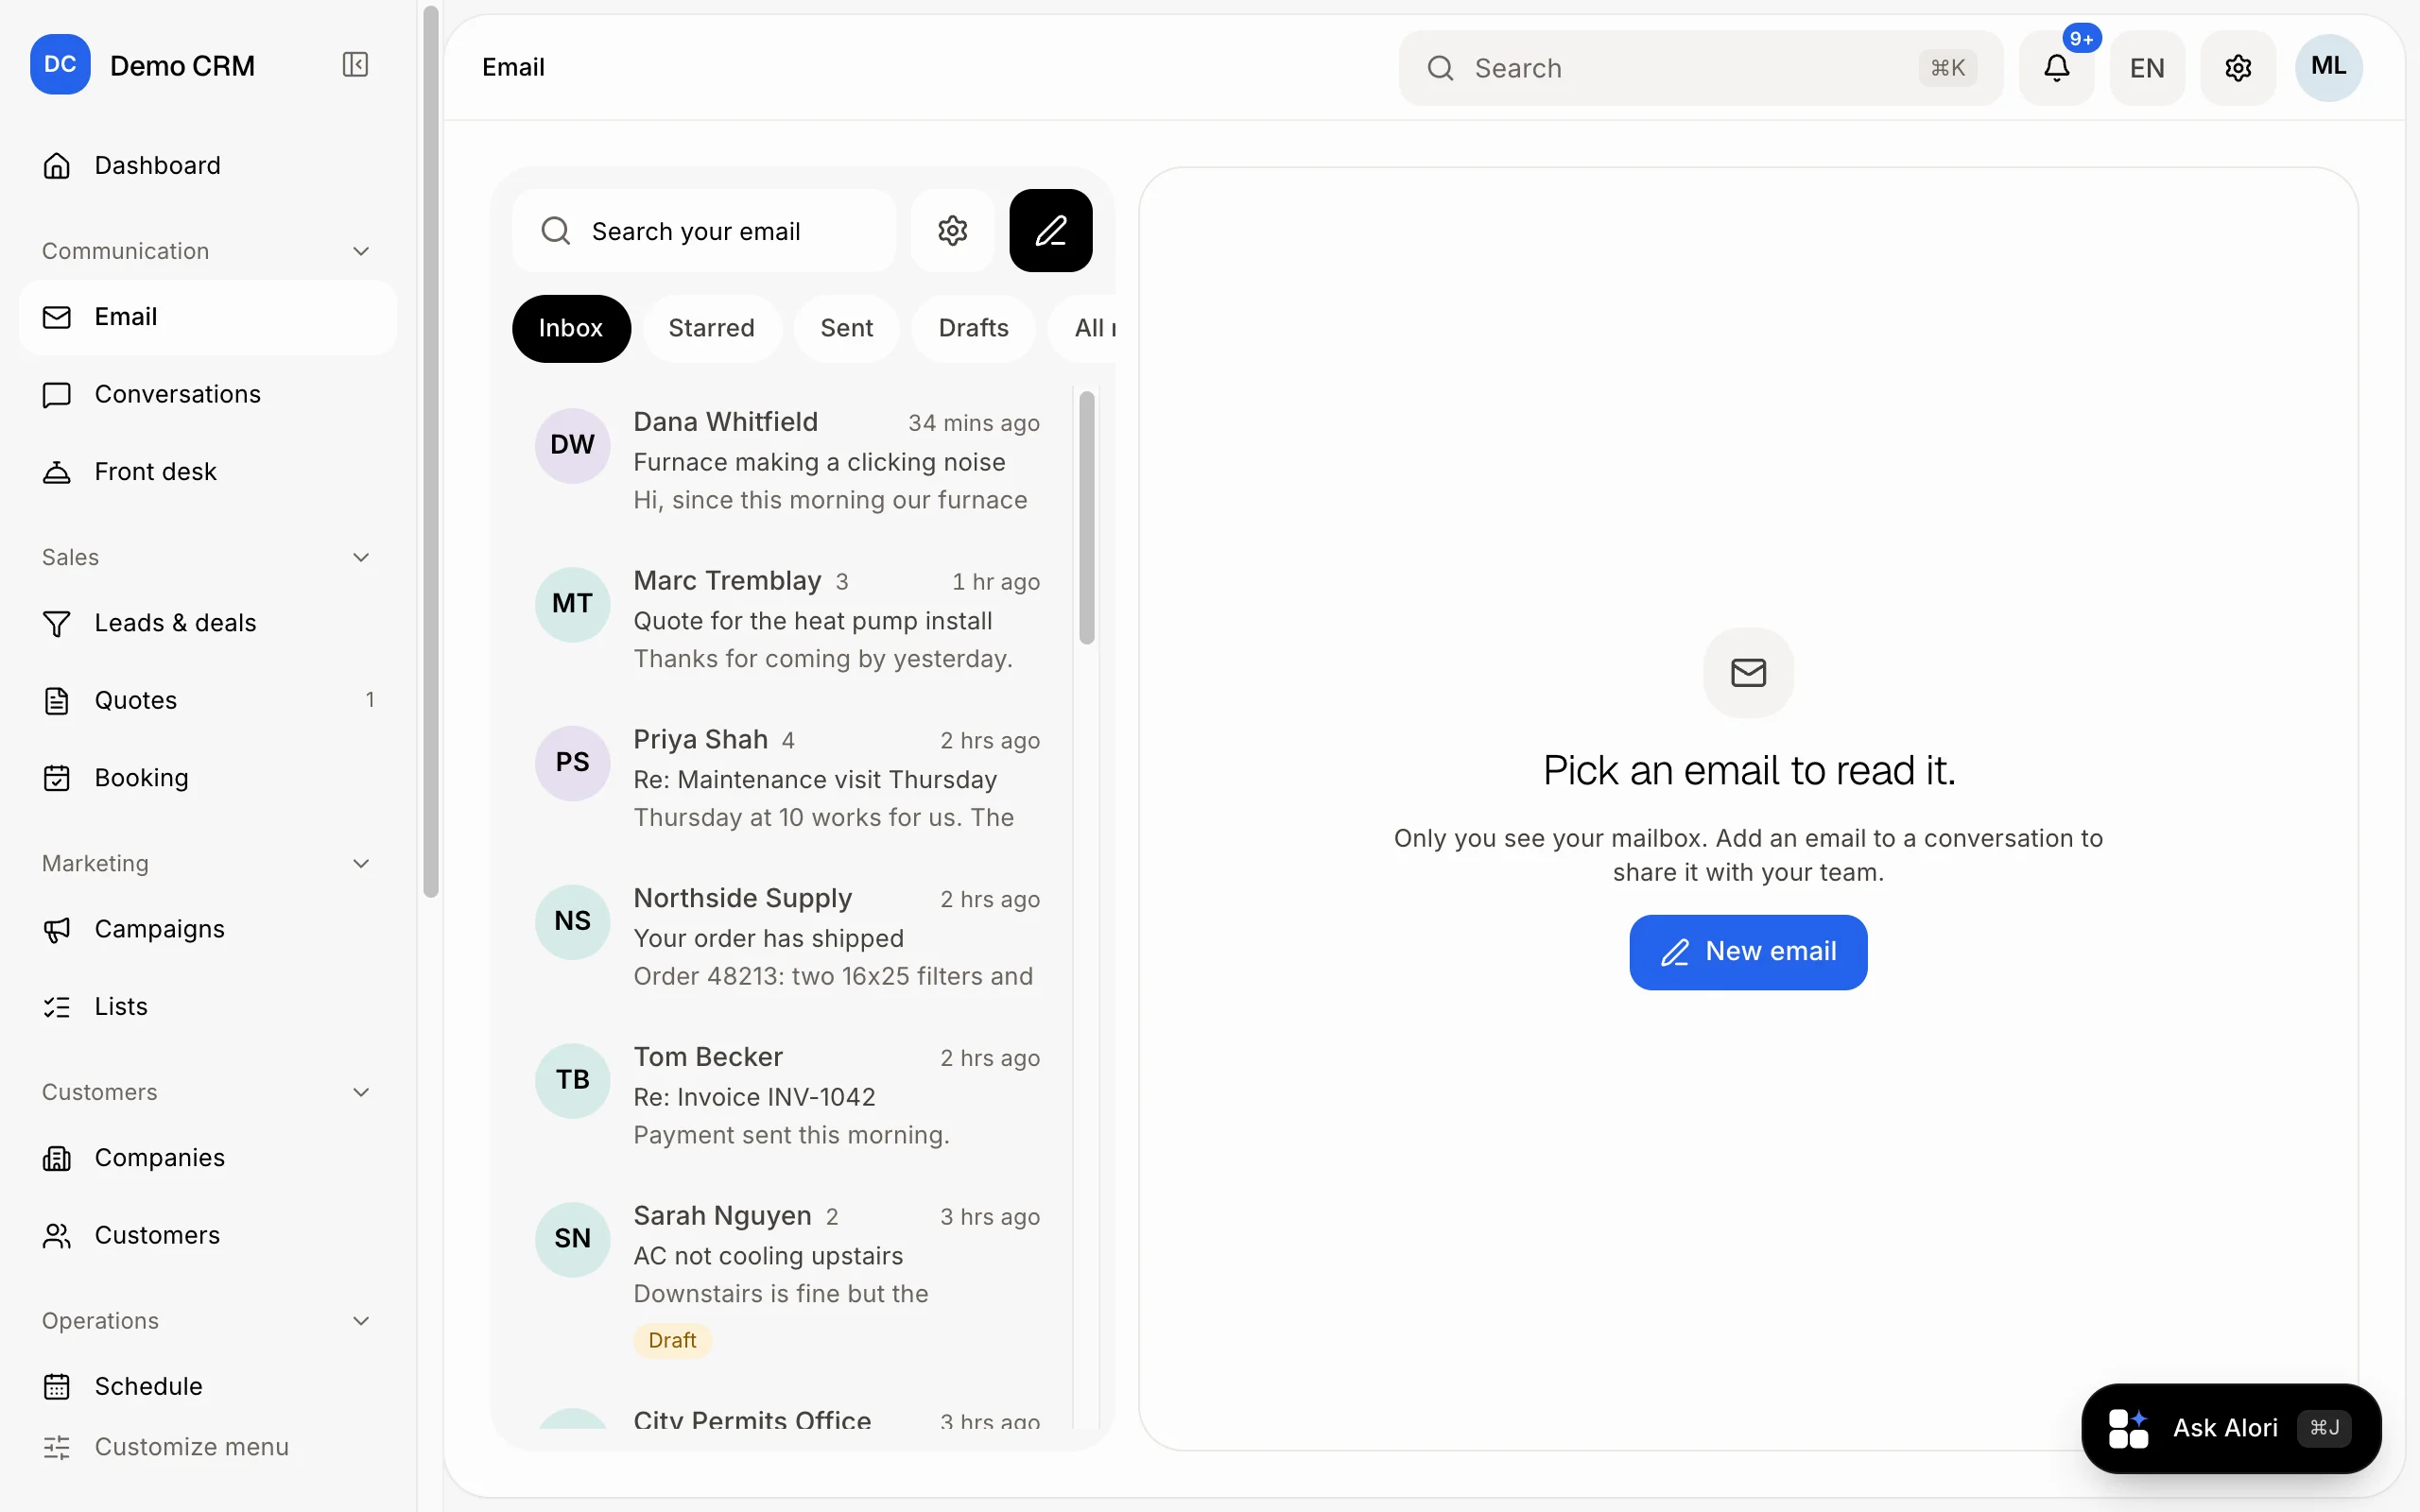Viewport: 2420px width, 1512px height.
Task: Switch to the Starred tab
Action: [711, 328]
